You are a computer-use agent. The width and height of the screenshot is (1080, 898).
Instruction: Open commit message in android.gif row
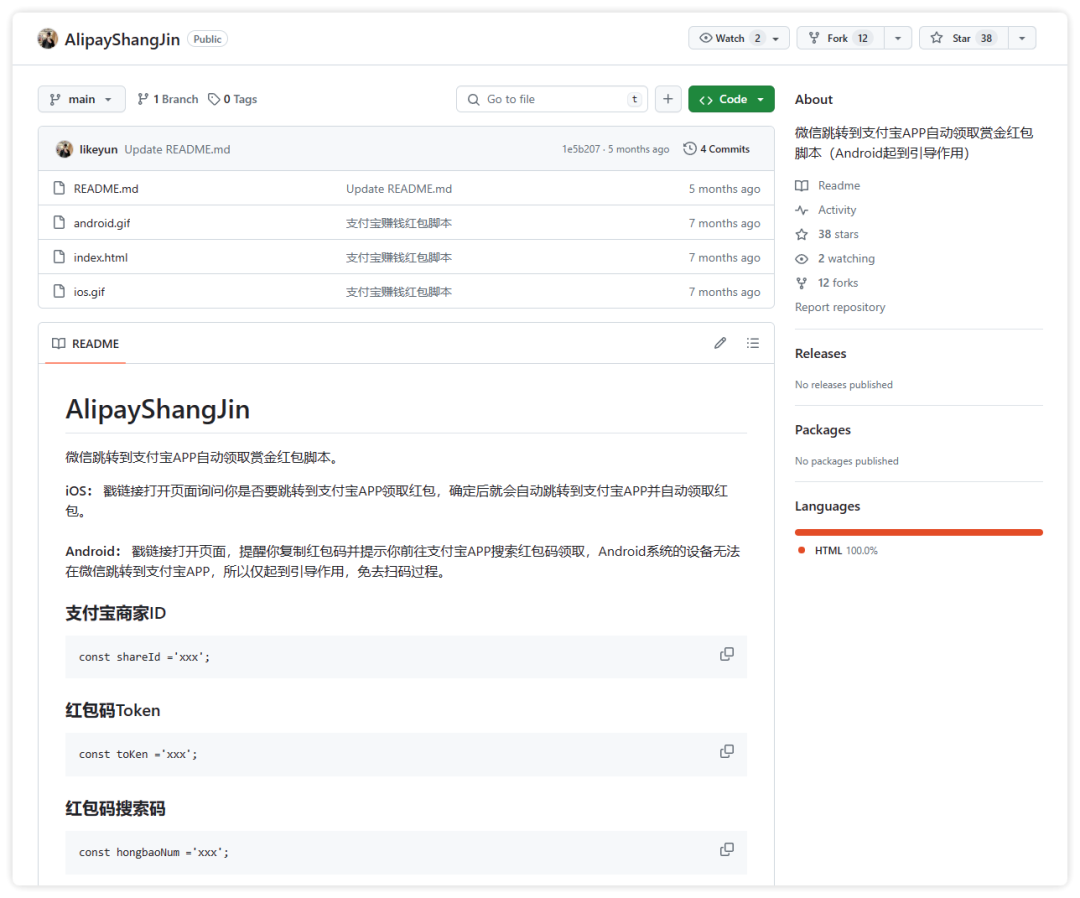(399, 223)
